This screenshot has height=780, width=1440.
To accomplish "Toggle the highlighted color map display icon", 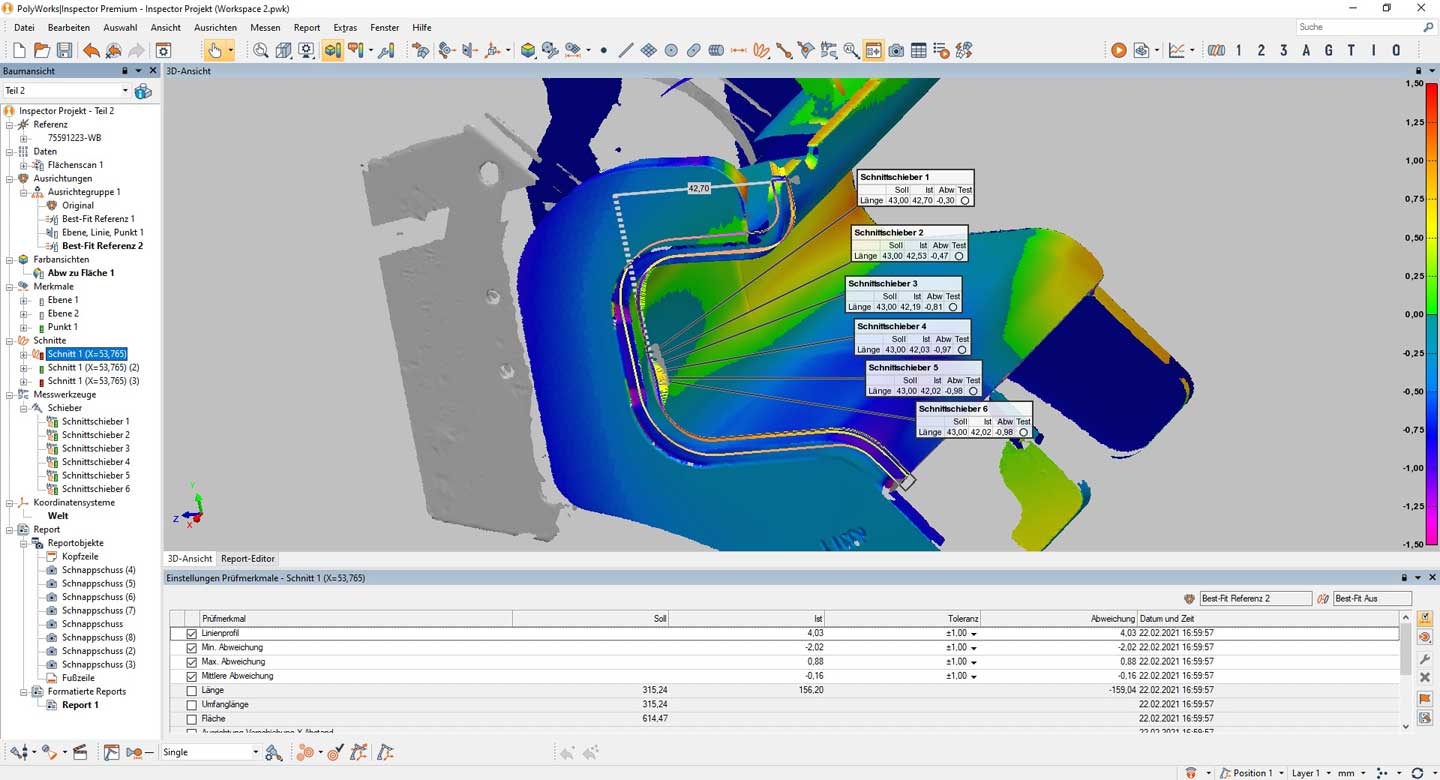I will [x=333, y=50].
